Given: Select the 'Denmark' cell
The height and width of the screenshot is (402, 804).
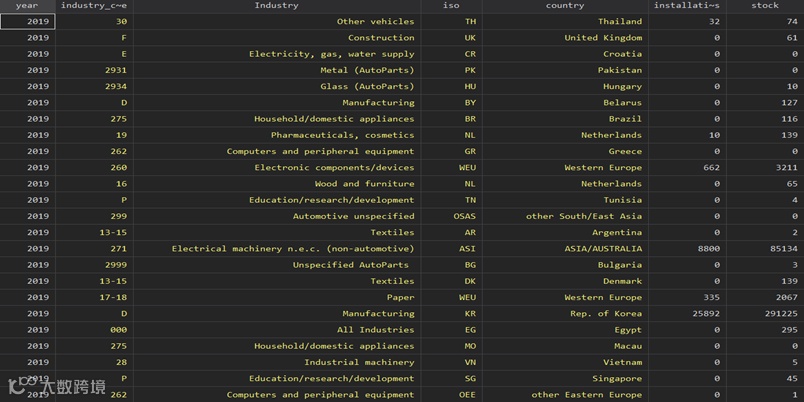Looking at the screenshot, I should pos(565,282).
